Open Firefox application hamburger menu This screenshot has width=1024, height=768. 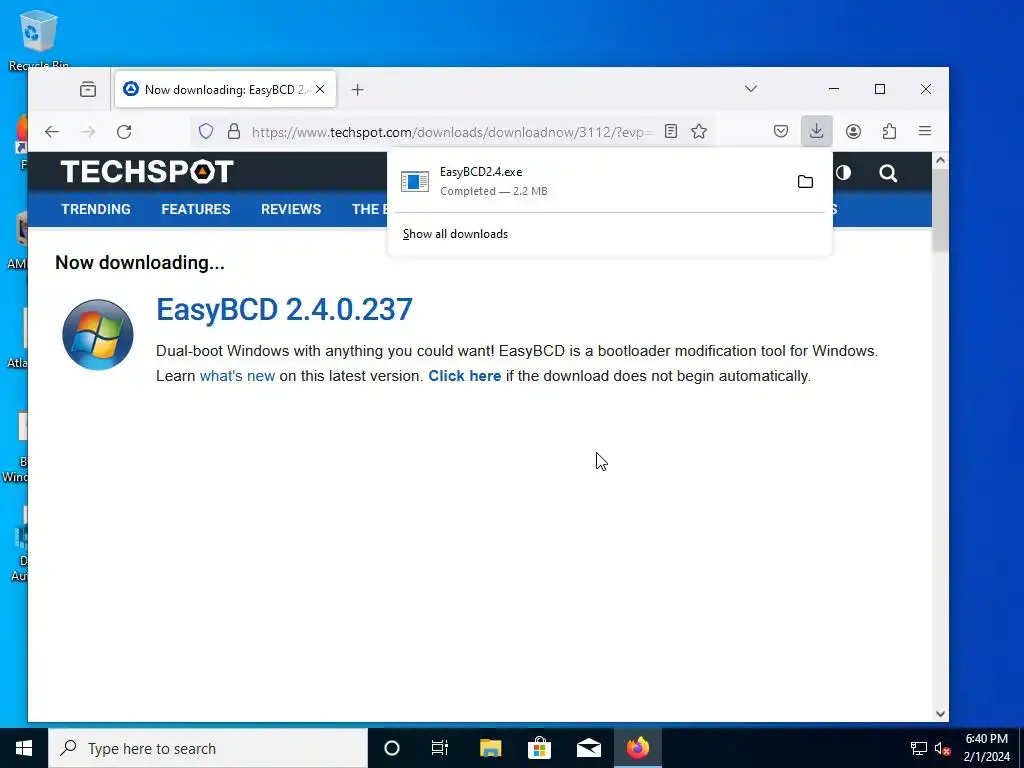click(925, 131)
